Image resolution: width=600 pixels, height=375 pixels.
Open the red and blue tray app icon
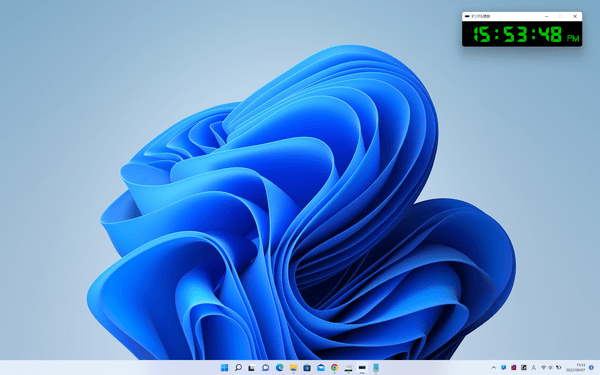pyautogui.click(x=514, y=368)
